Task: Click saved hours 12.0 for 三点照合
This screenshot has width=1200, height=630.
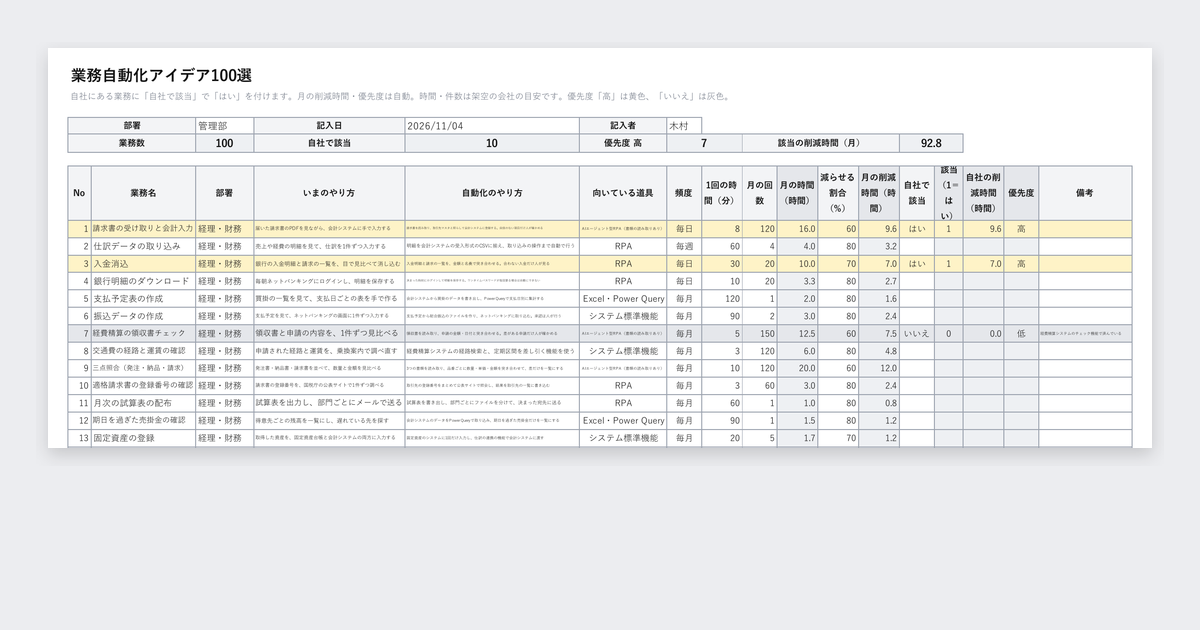Action: click(x=879, y=368)
